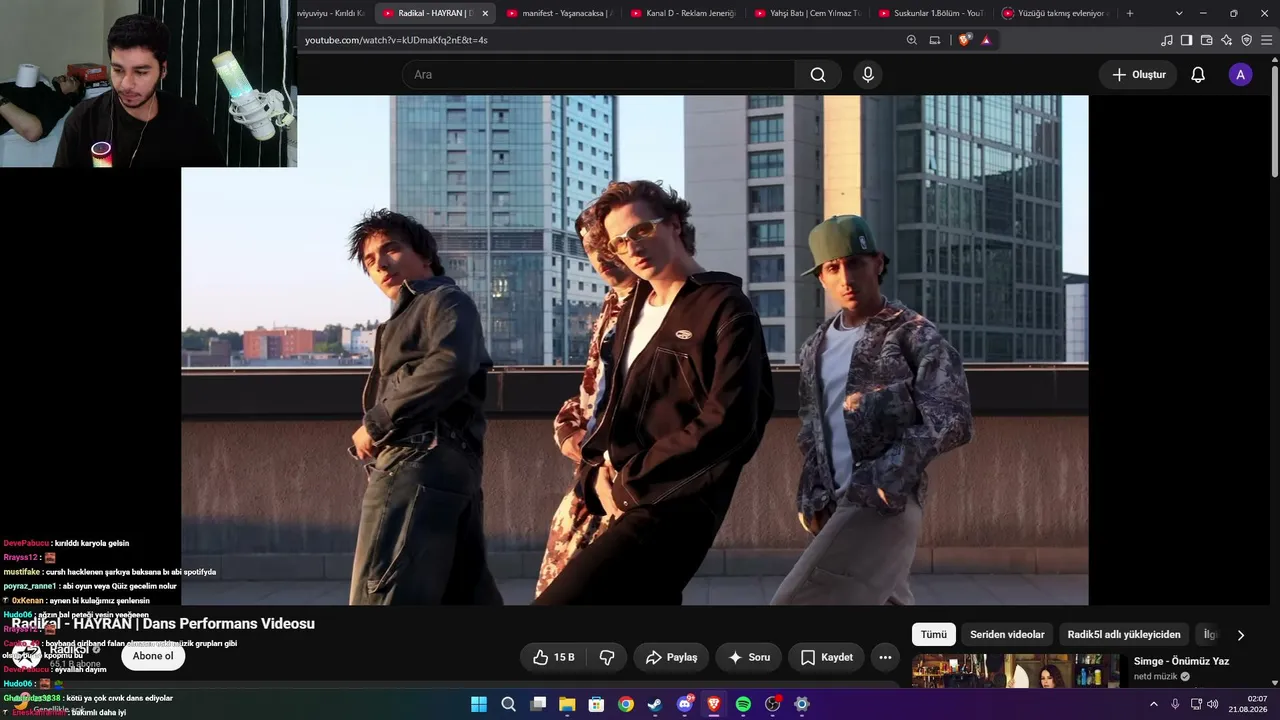Click the YouTube search magnifier button
Viewport: 1280px width, 720px height.
coord(818,75)
